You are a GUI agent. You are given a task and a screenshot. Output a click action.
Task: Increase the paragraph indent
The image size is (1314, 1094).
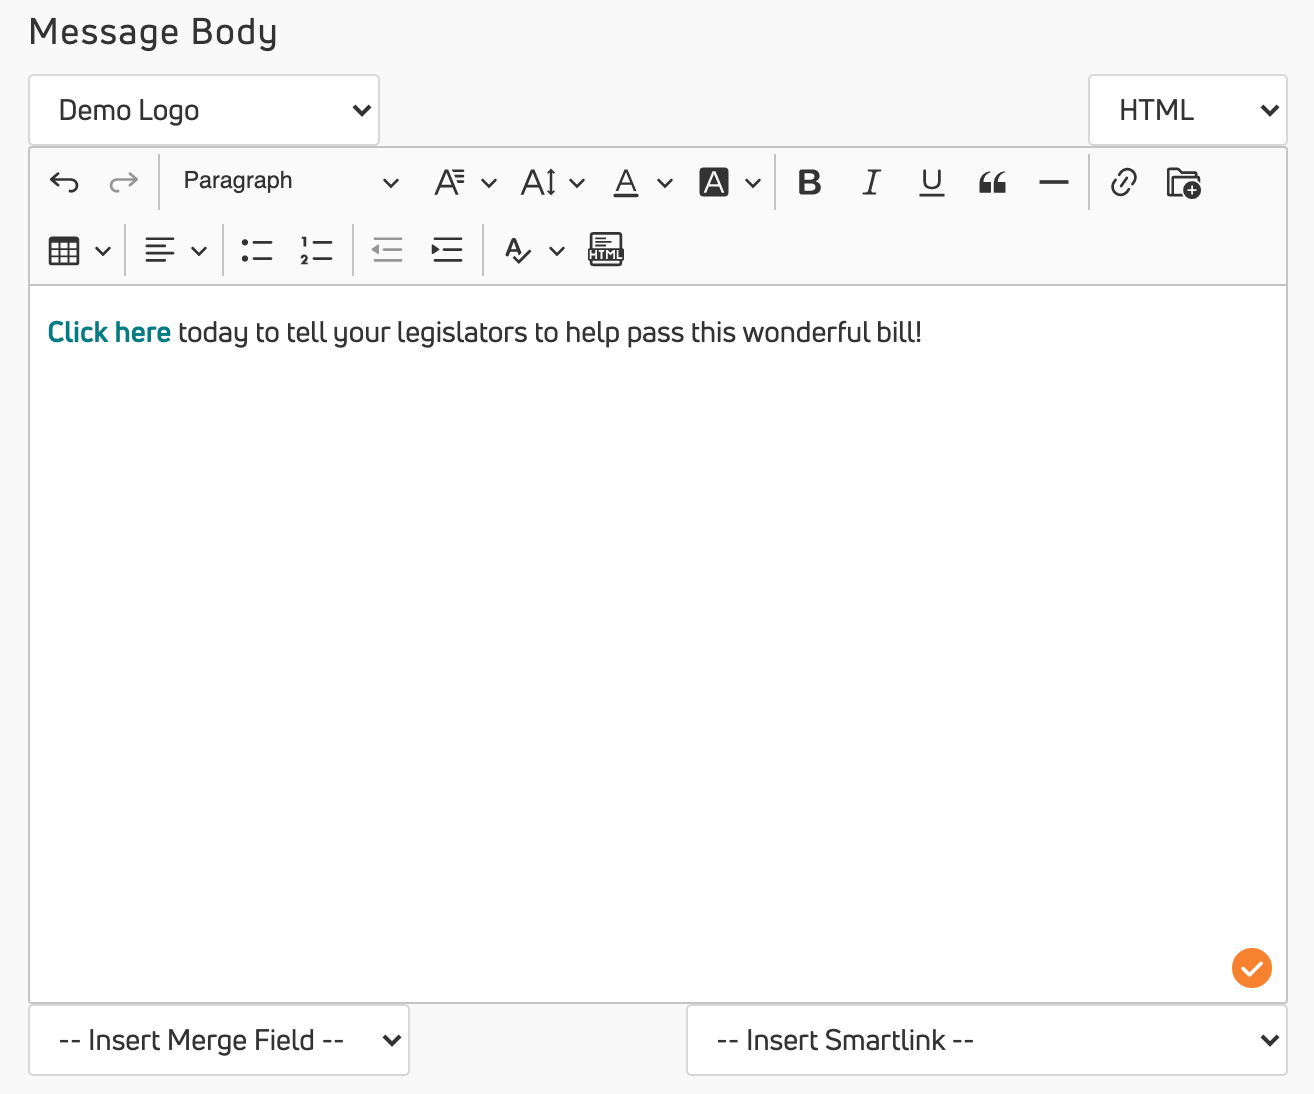[x=446, y=249]
